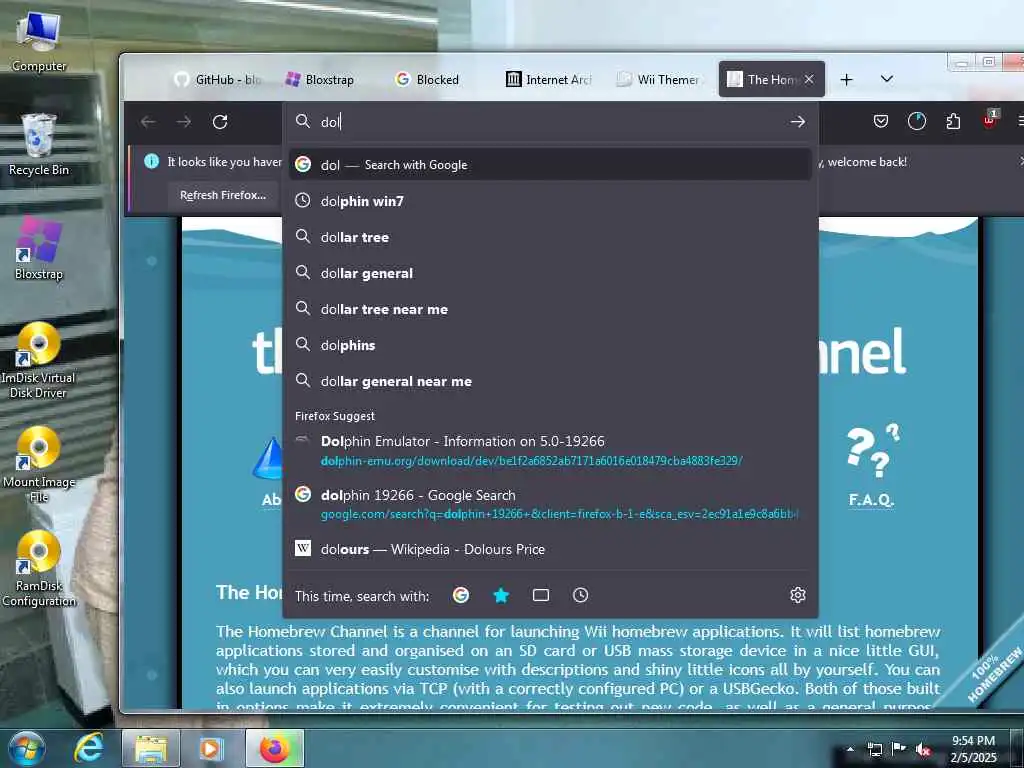1024x768 pixels.
Task: Open ImDisk Virtual Disk Driver shortcut
Action: pos(38,360)
